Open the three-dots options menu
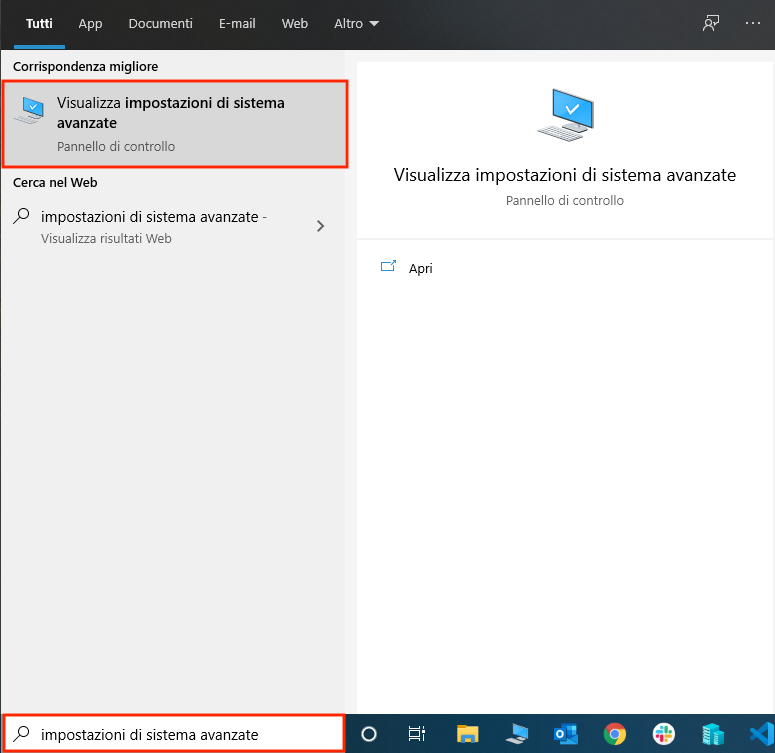The width and height of the screenshot is (775, 753). pos(752,23)
